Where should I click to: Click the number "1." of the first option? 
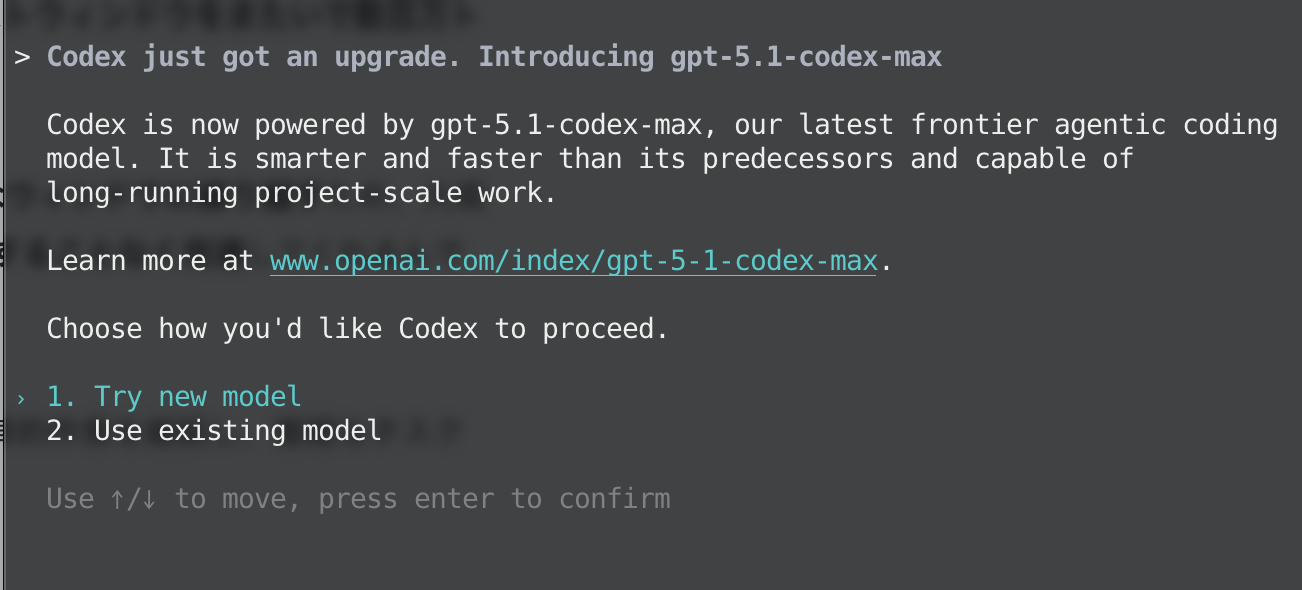coord(61,396)
